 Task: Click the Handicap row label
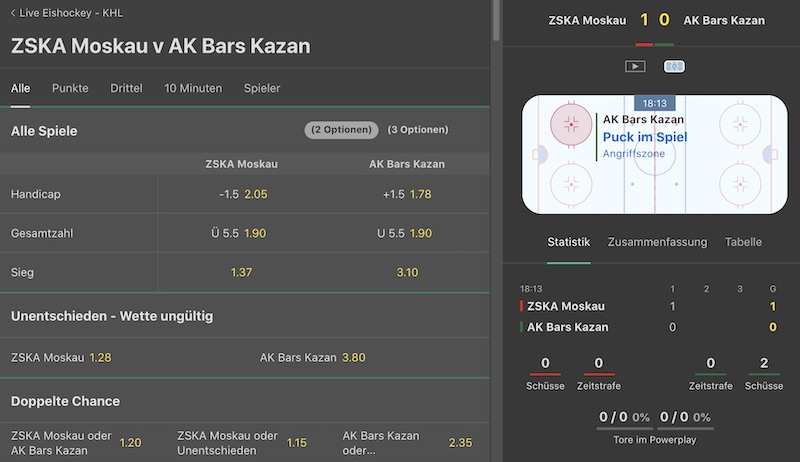coord(36,194)
